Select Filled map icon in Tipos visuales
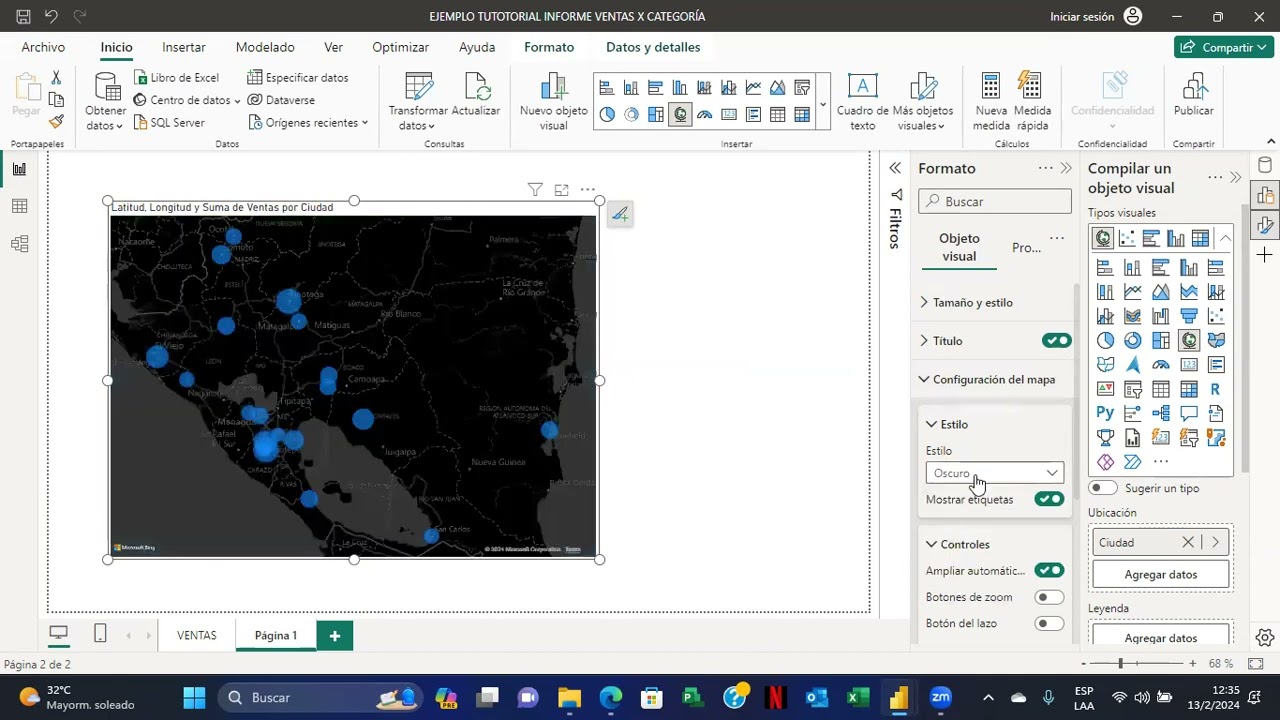Screen dimensions: 1280x720 [1216, 341]
